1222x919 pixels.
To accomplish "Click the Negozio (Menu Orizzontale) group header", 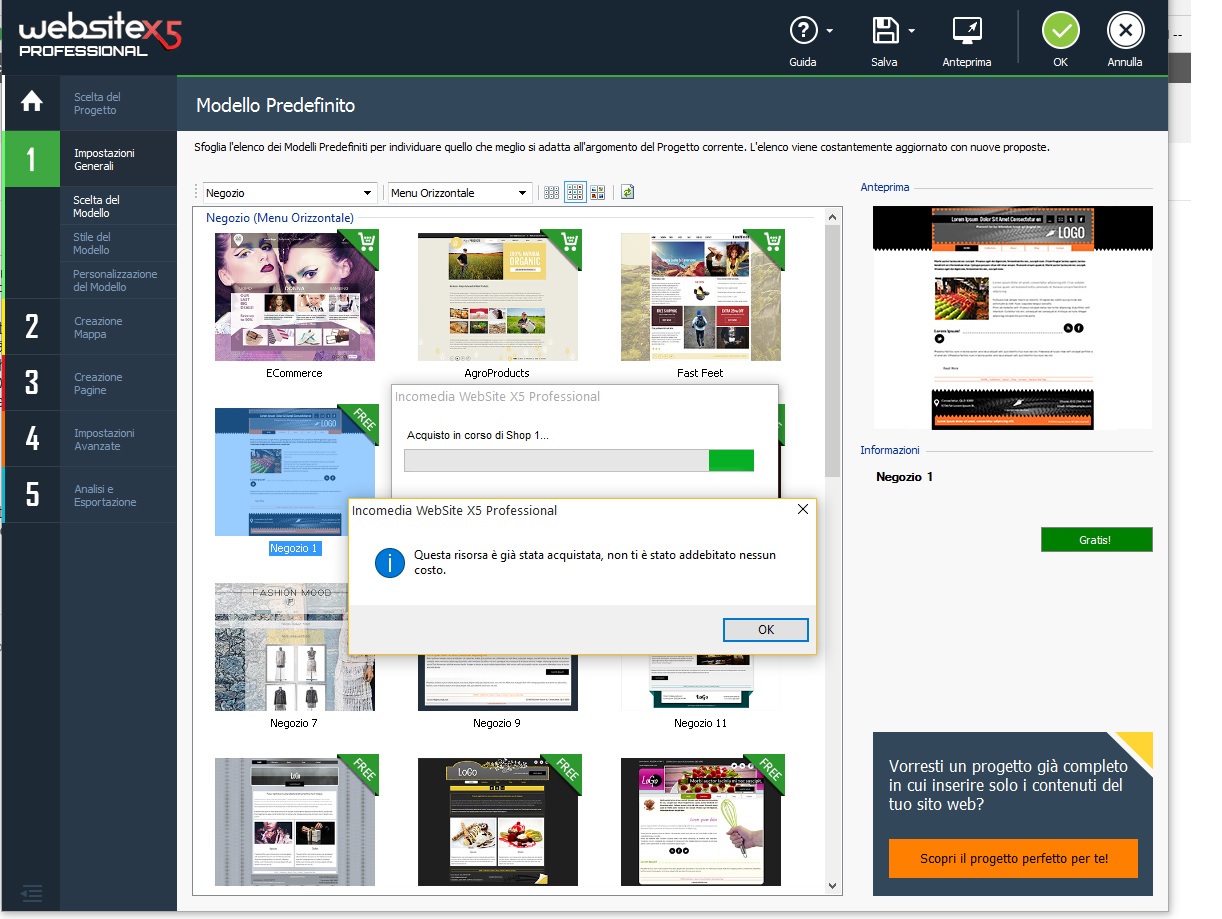I will [279, 217].
